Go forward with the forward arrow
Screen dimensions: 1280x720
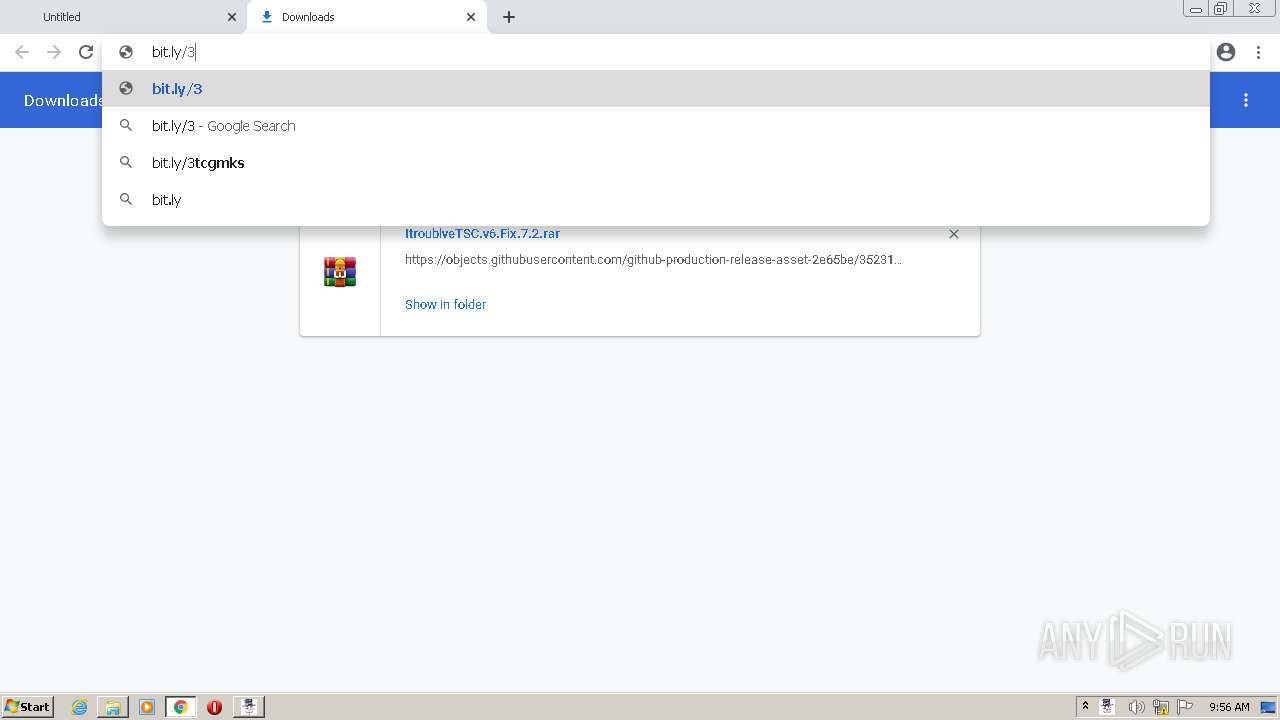pyautogui.click(x=54, y=52)
